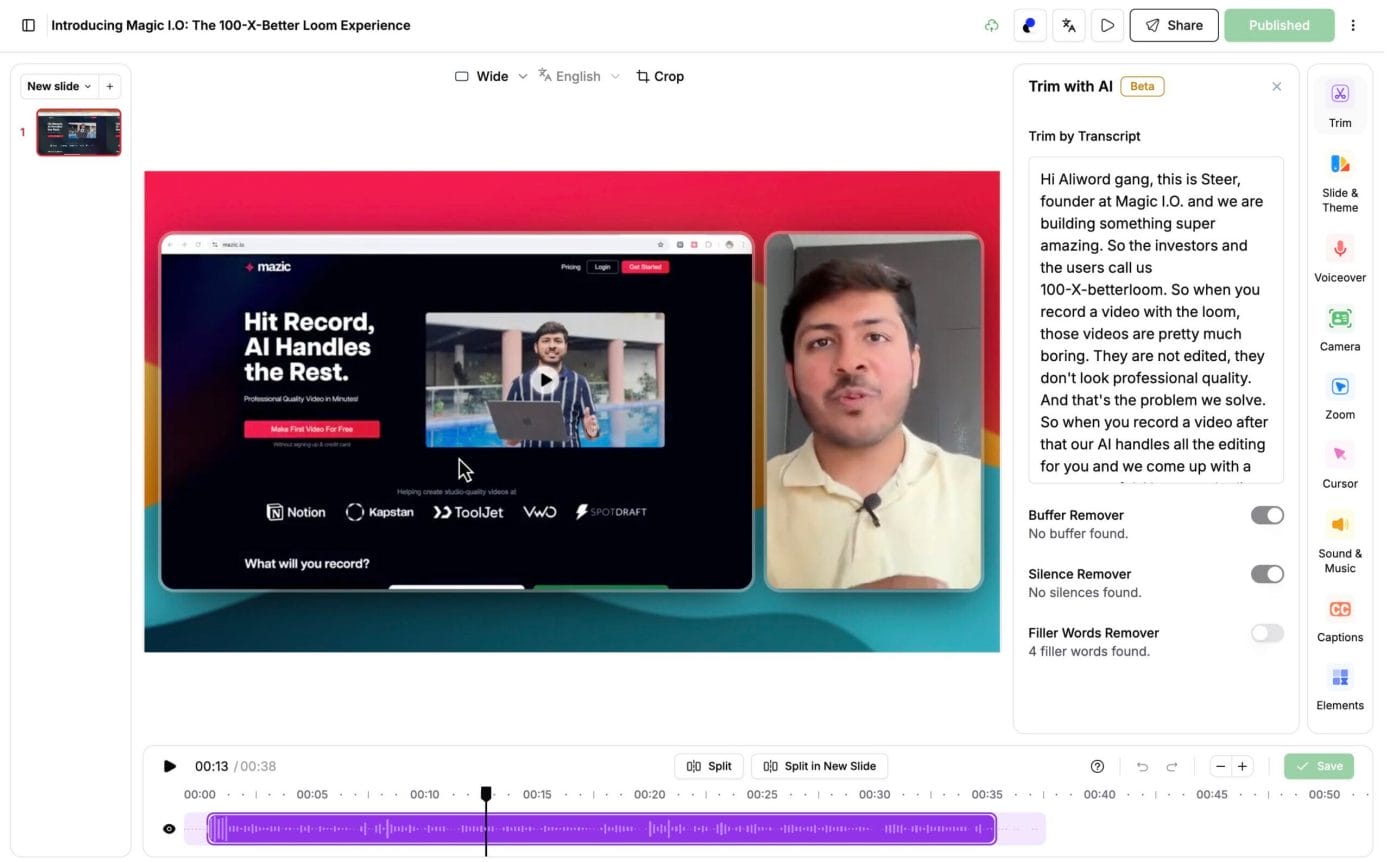Click the translate language icon in header

tap(1068, 25)
